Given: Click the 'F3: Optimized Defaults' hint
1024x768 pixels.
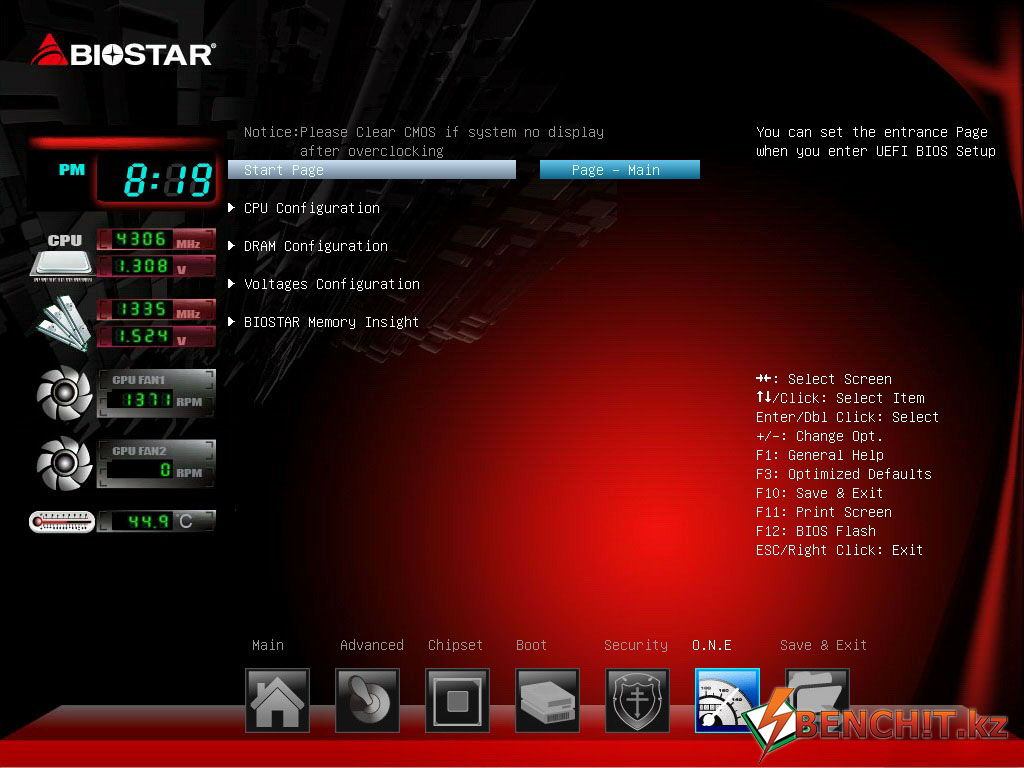Looking at the screenshot, I should click(844, 473).
